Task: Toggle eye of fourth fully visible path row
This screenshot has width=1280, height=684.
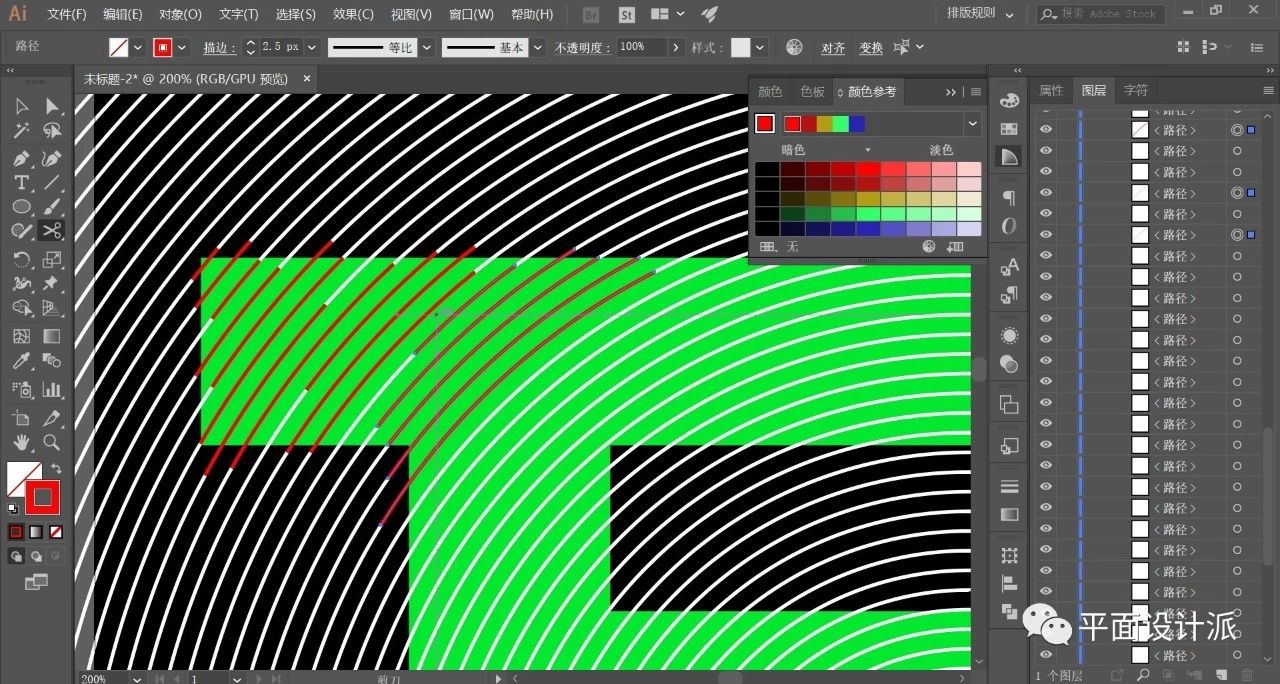Action: pos(1046,193)
